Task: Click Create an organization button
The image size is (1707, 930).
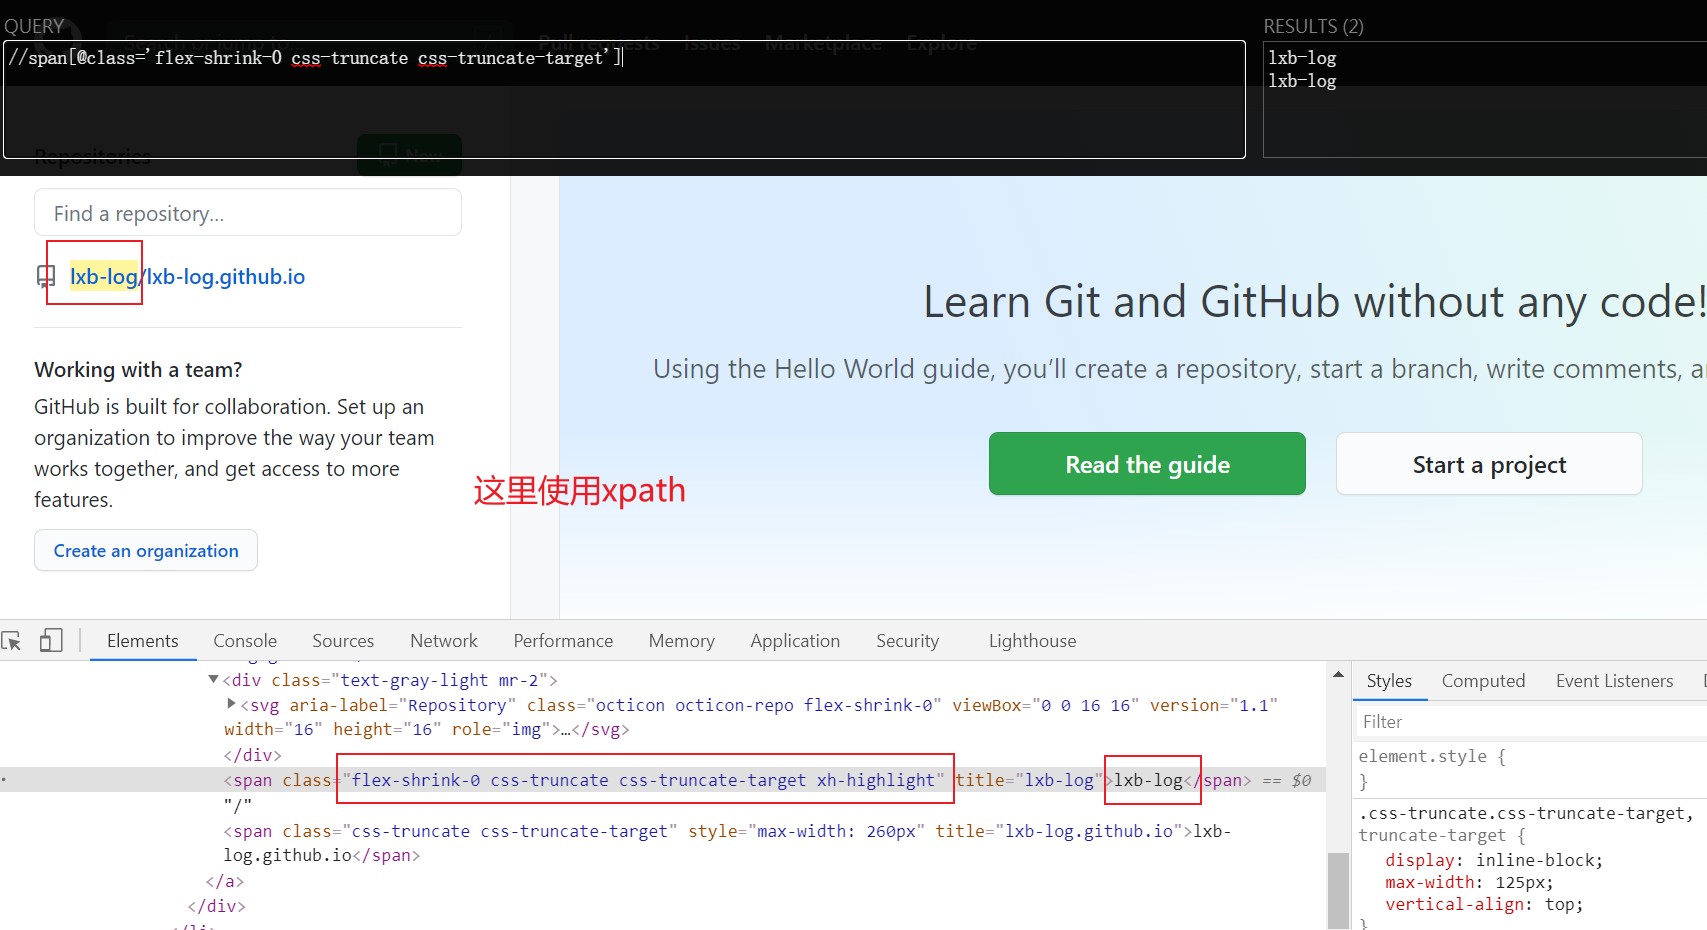Action: (146, 550)
